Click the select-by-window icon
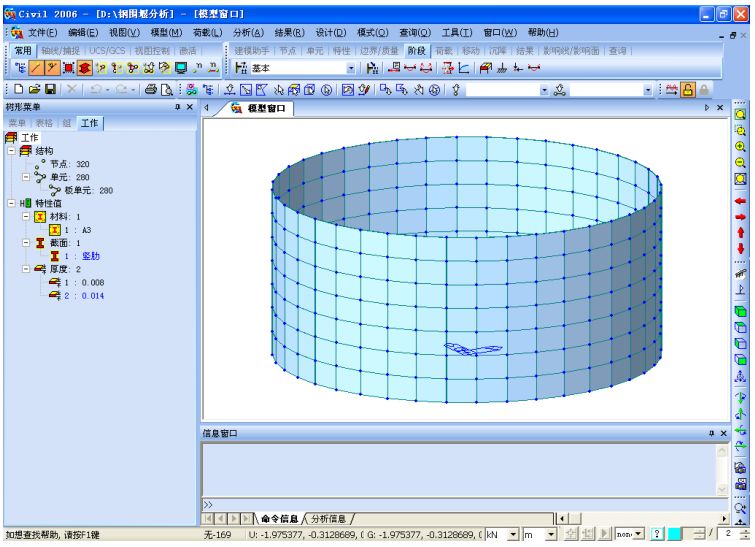The height and width of the screenshot is (547, 755). click(246, 90)
